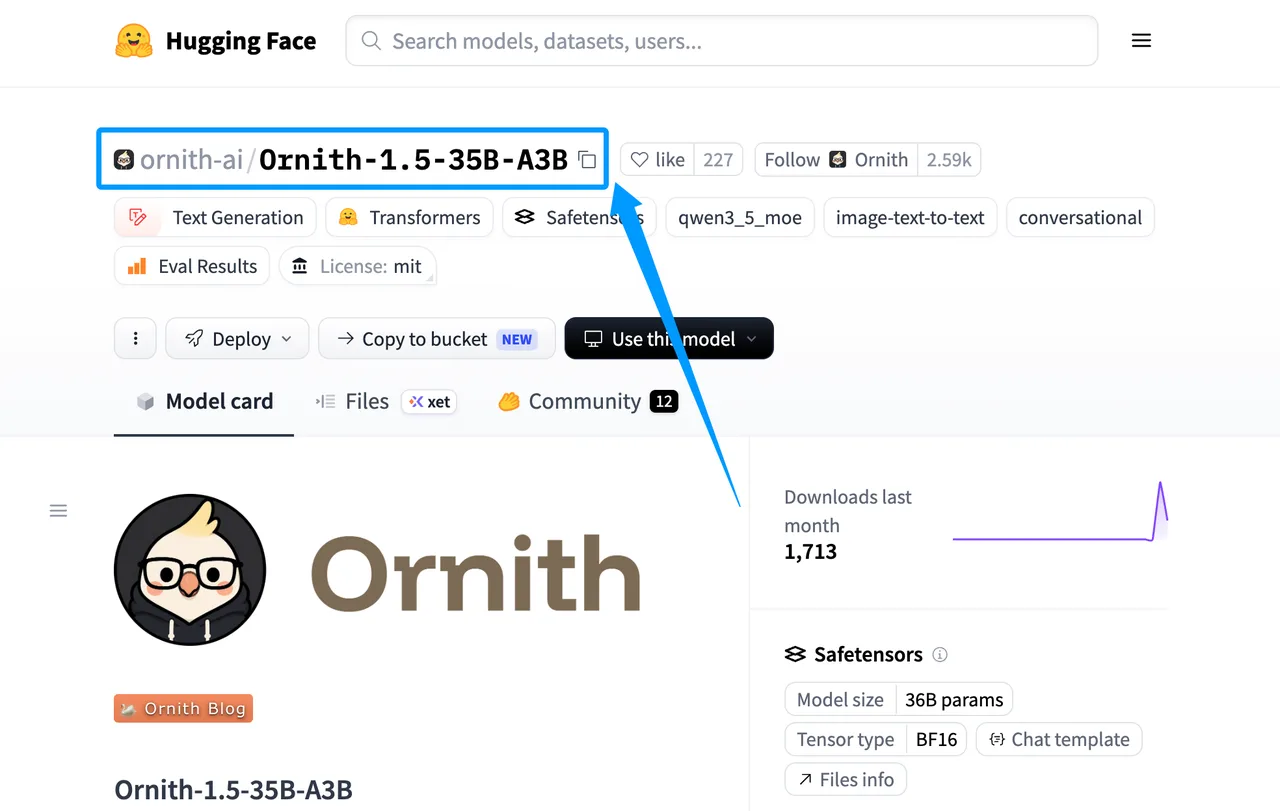Click the Ornith-1.5-35B-A3B heading in model card
Image resolution: width=1280 pixels, height=811 pixels.
[234, 790]
